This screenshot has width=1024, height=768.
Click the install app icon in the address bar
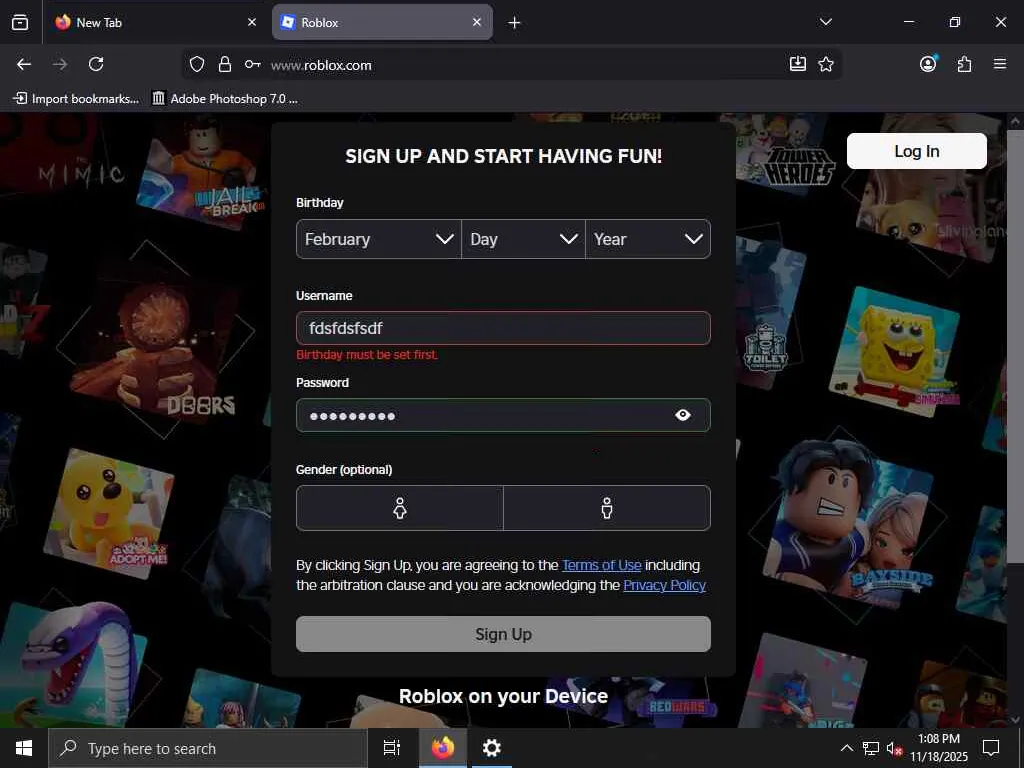pyautogui.click(x=797, y=64)
